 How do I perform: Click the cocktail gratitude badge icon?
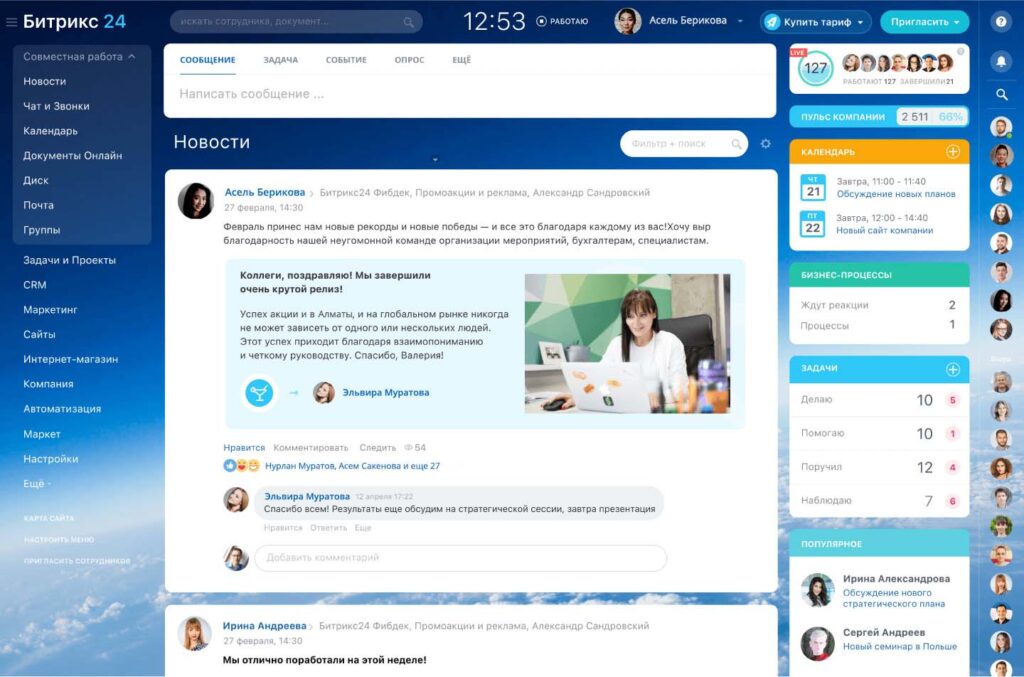pyautogui.click(x=259, y=393)
